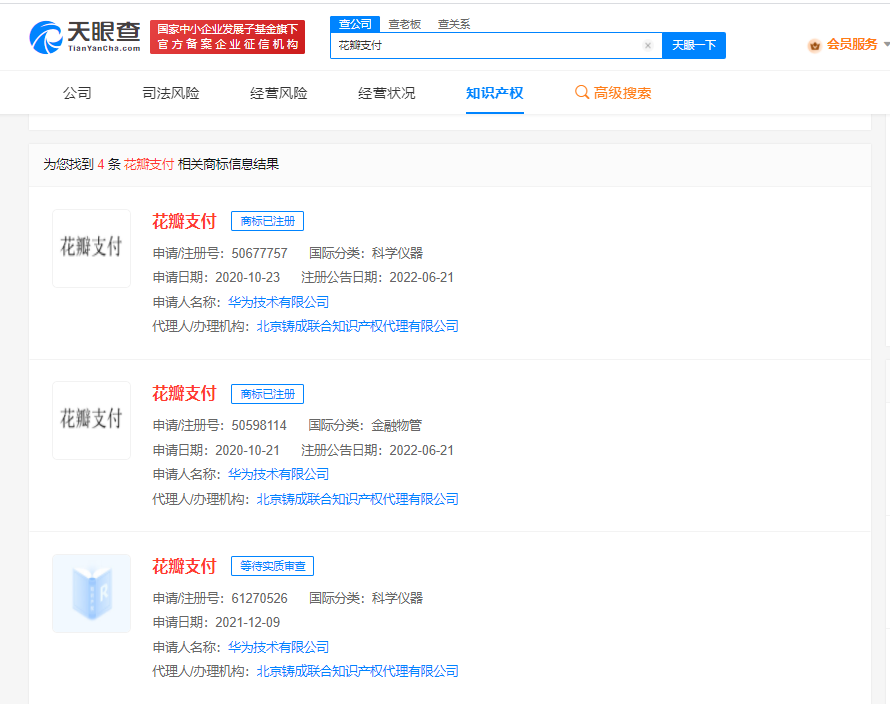Click the second 花瓣支付 trademark image
Screen dimensions: 890x704
click(91, 420)
